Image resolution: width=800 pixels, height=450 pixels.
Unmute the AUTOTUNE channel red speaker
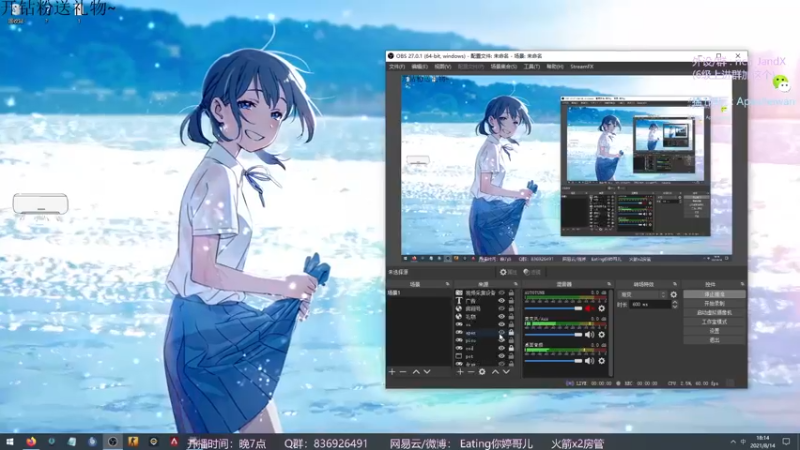(590, 309)
